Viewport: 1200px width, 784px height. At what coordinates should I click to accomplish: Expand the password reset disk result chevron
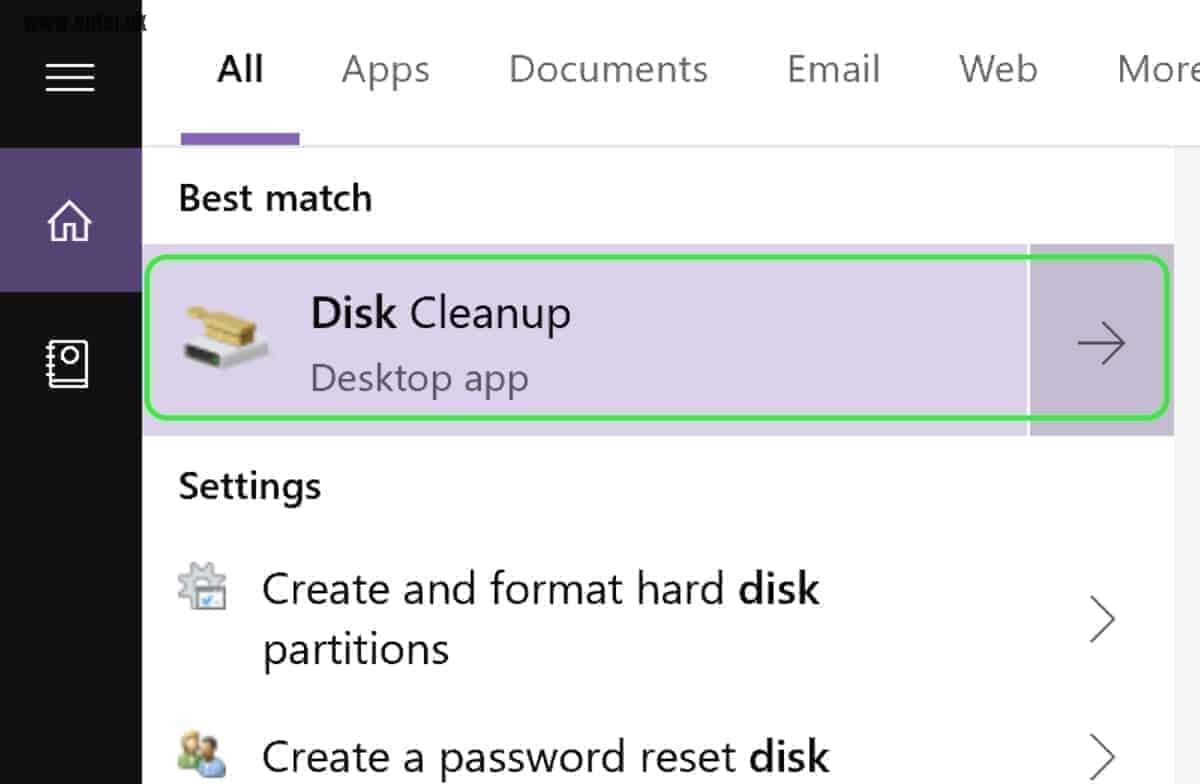click(1101, 755)
